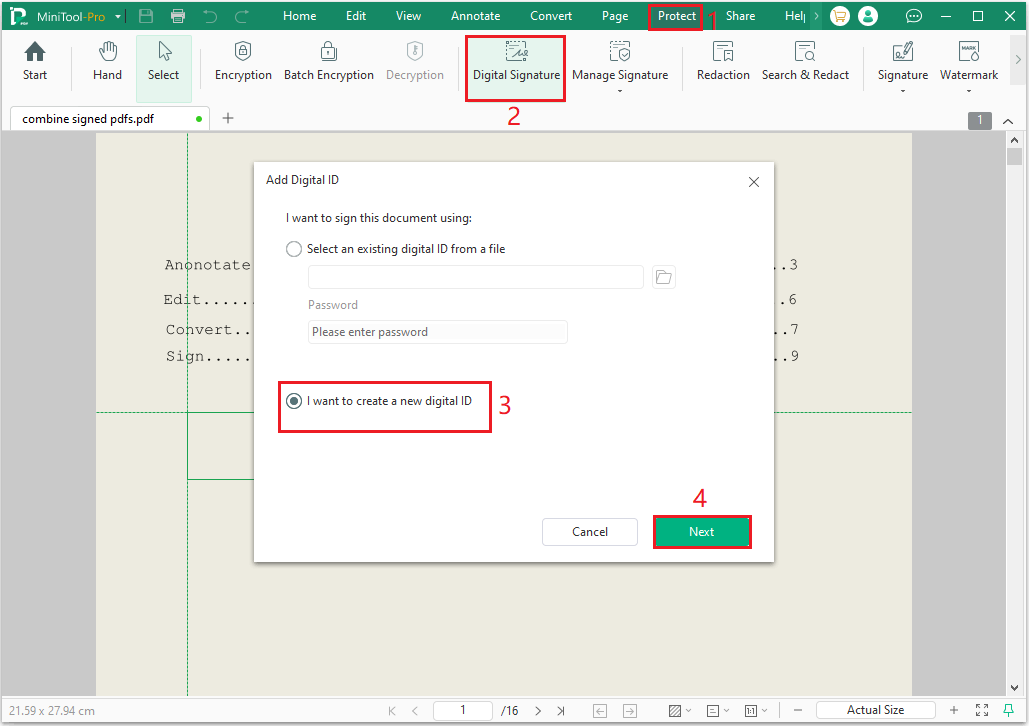Open Search & Redact tool

[805, 61]
